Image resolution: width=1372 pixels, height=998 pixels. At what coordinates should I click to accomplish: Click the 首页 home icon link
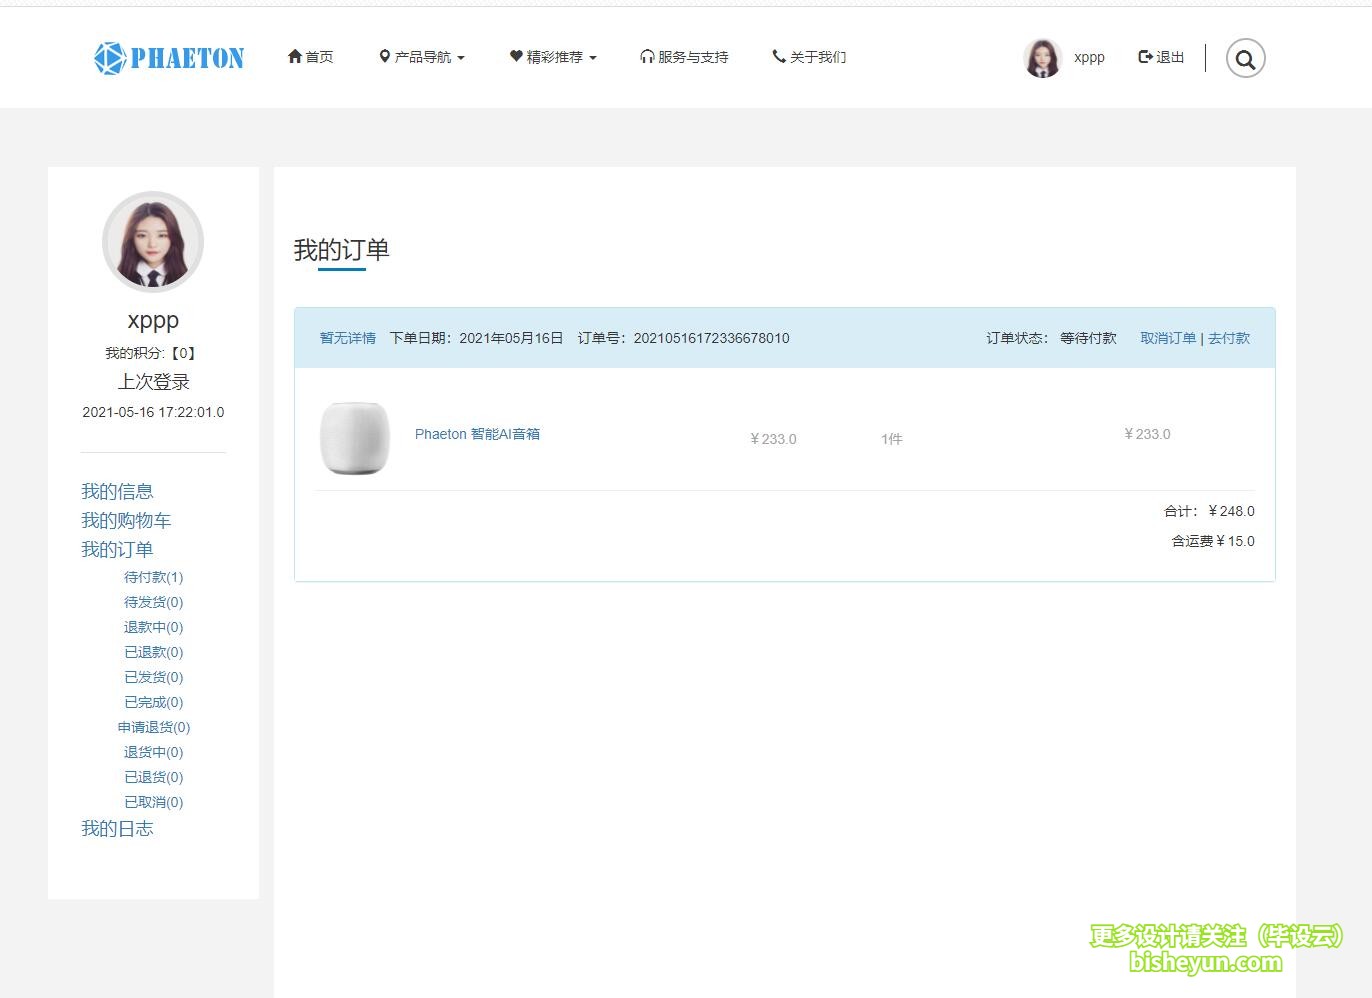click(310, 57)
